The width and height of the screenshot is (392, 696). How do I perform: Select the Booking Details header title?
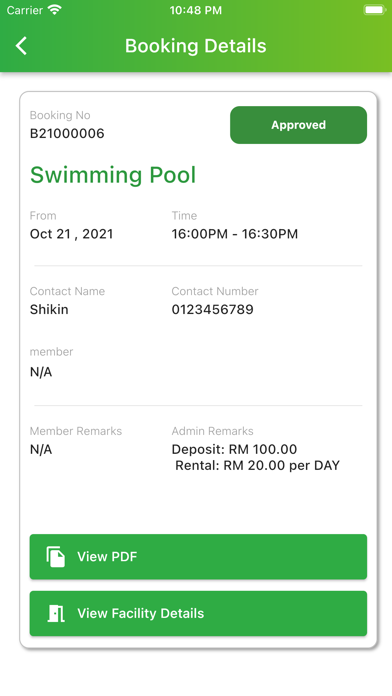195,46
